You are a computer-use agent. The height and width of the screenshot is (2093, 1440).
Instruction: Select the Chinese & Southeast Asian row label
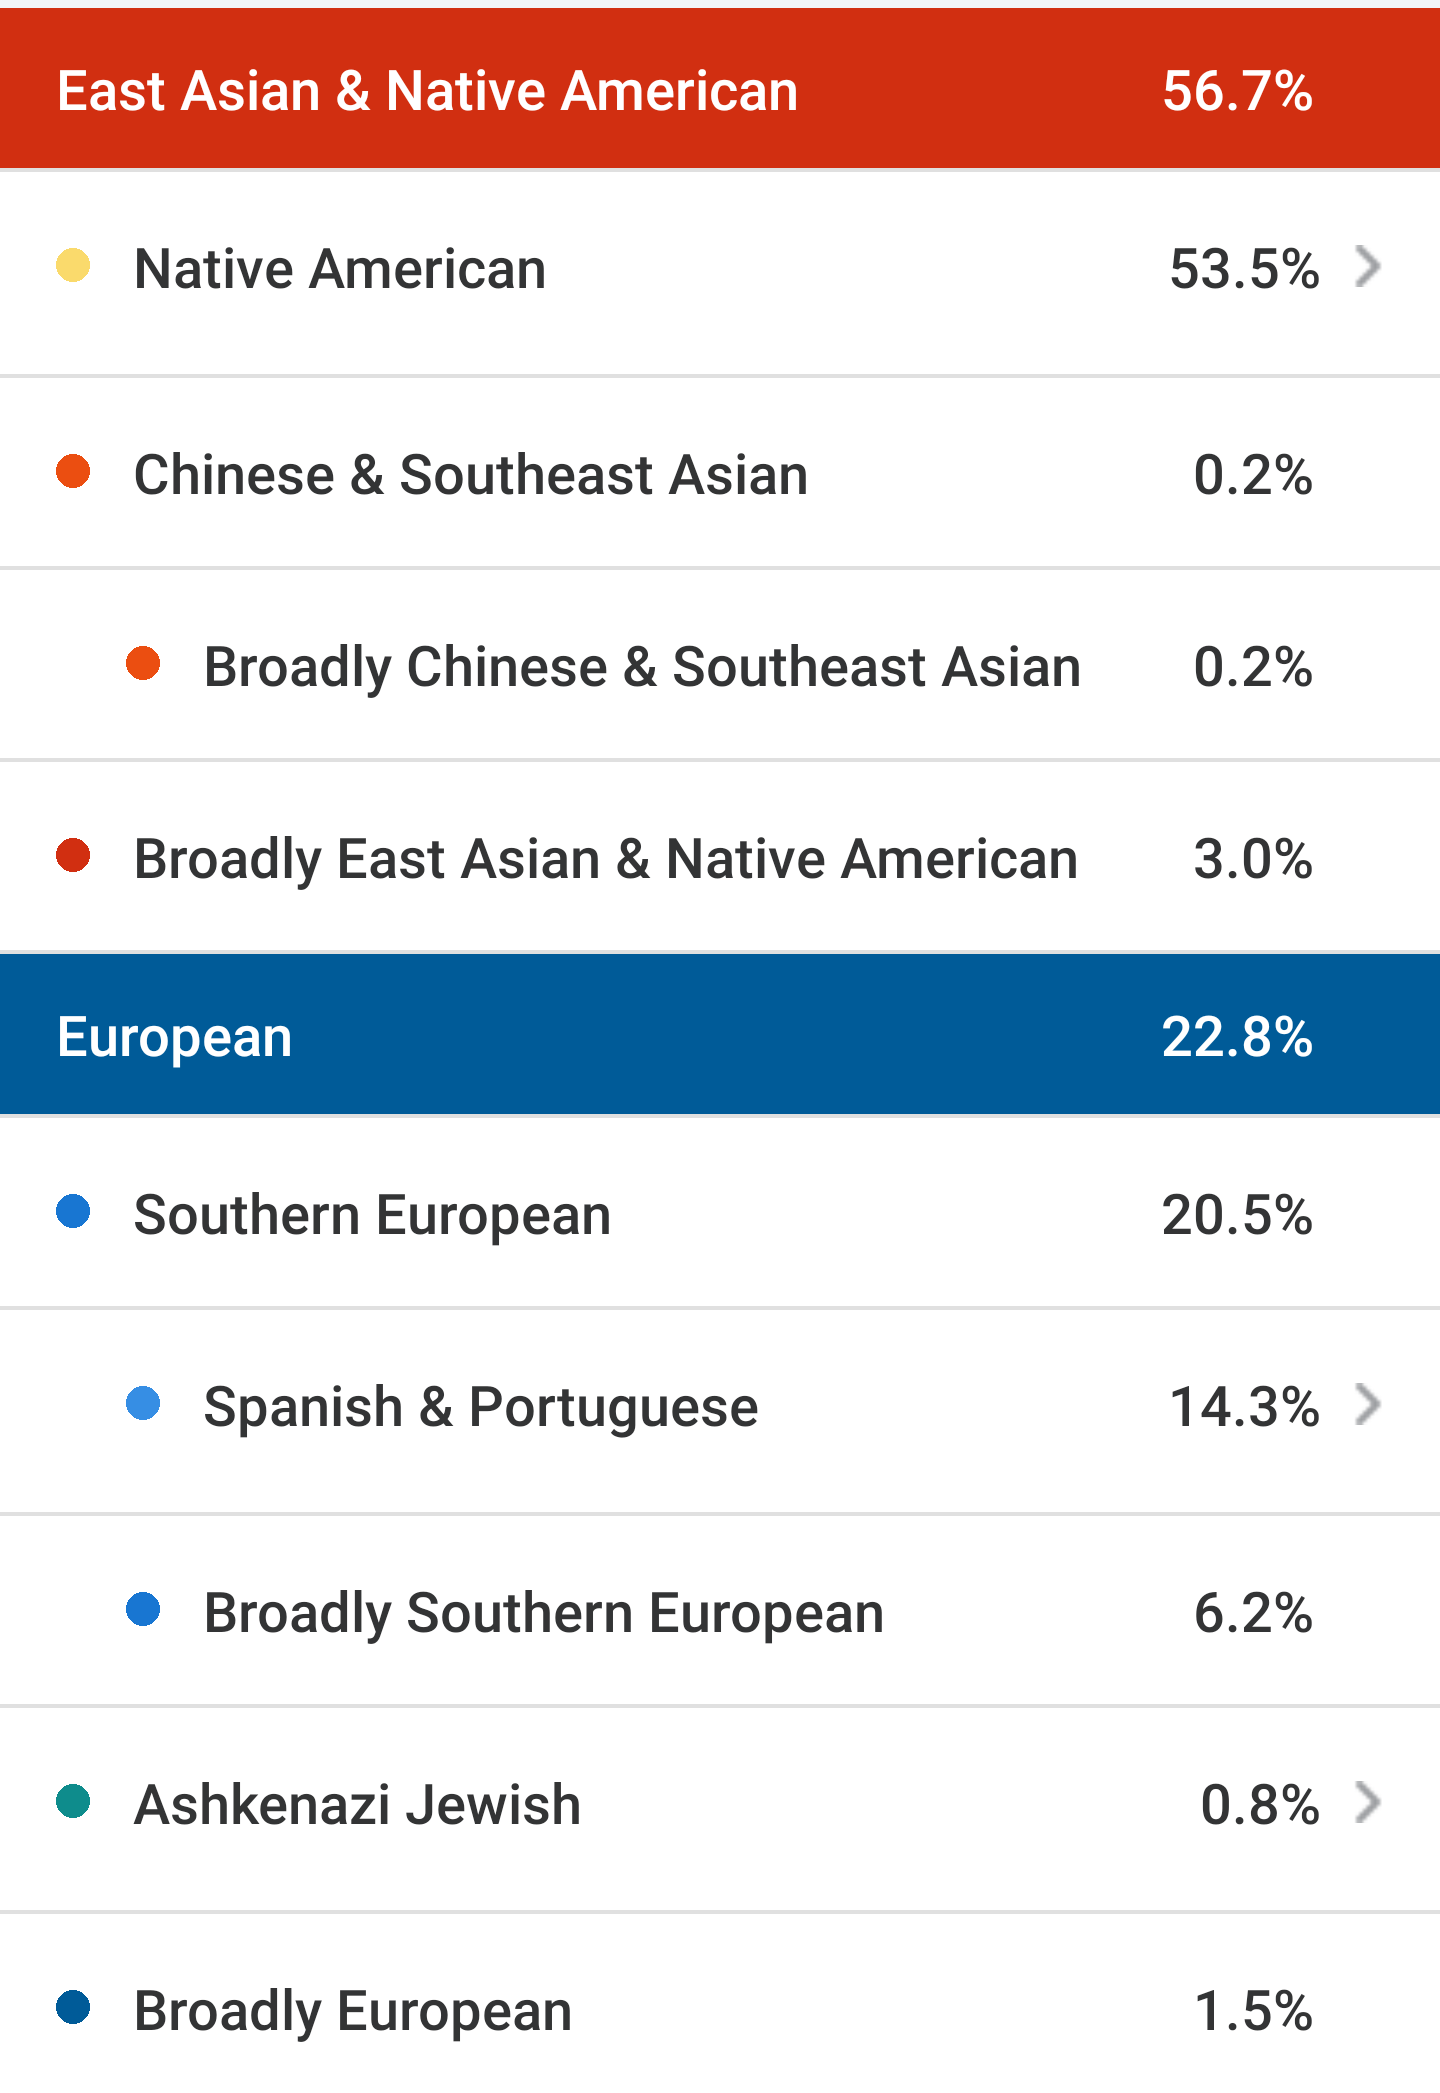tap(471, 475)
